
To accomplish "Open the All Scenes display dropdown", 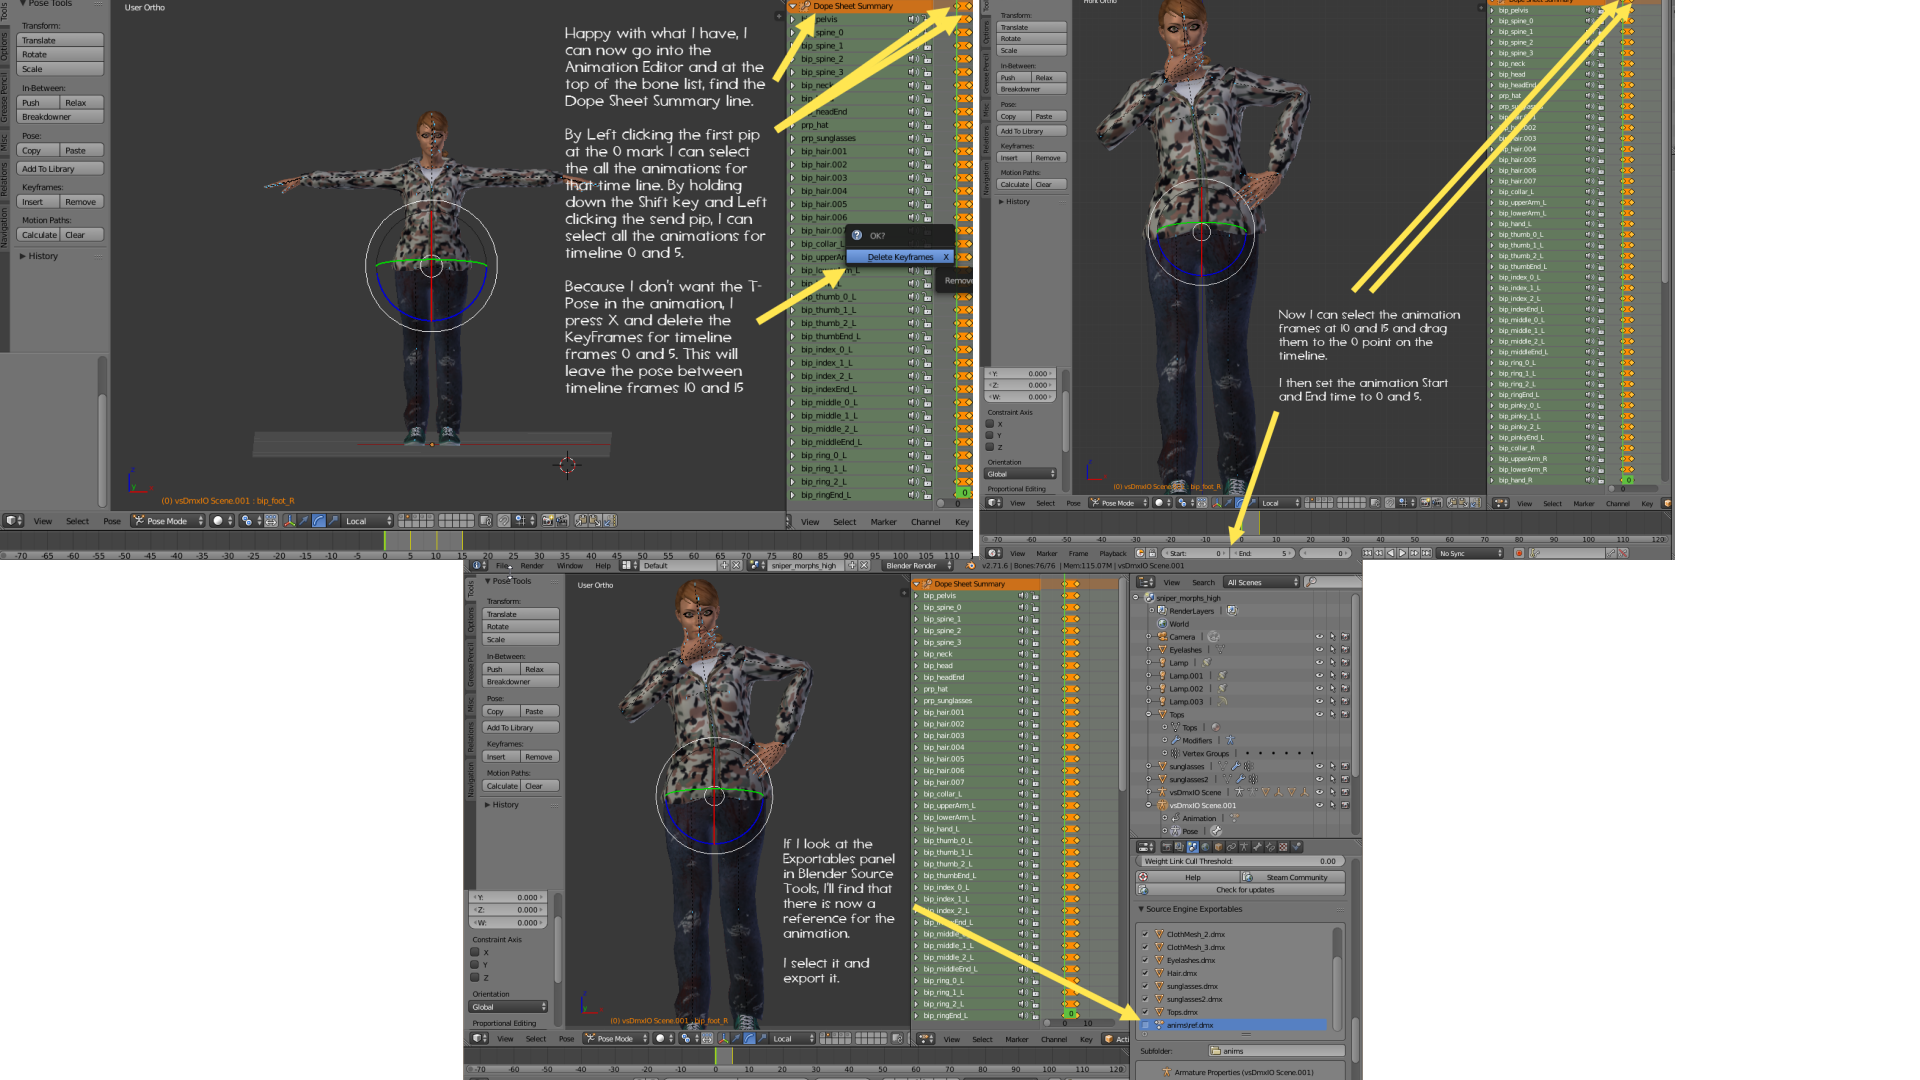I will tap(1261, 582).
